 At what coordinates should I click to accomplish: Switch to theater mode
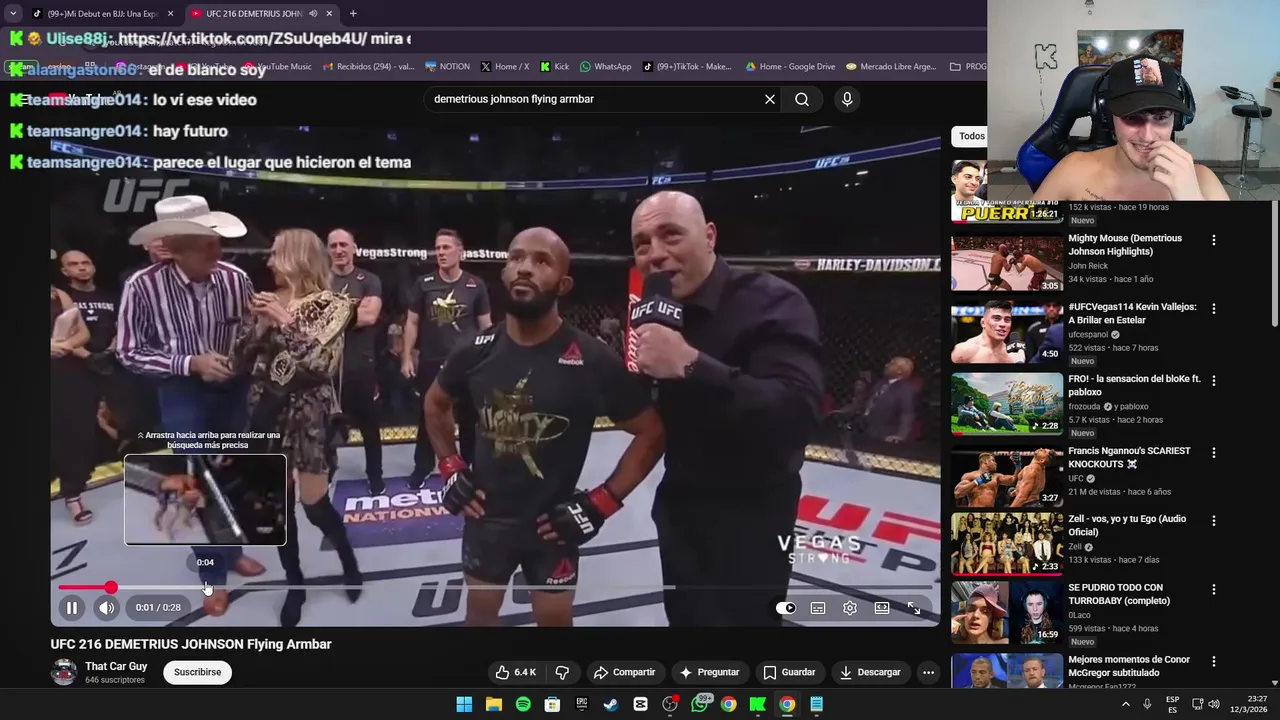pos(882,608)
